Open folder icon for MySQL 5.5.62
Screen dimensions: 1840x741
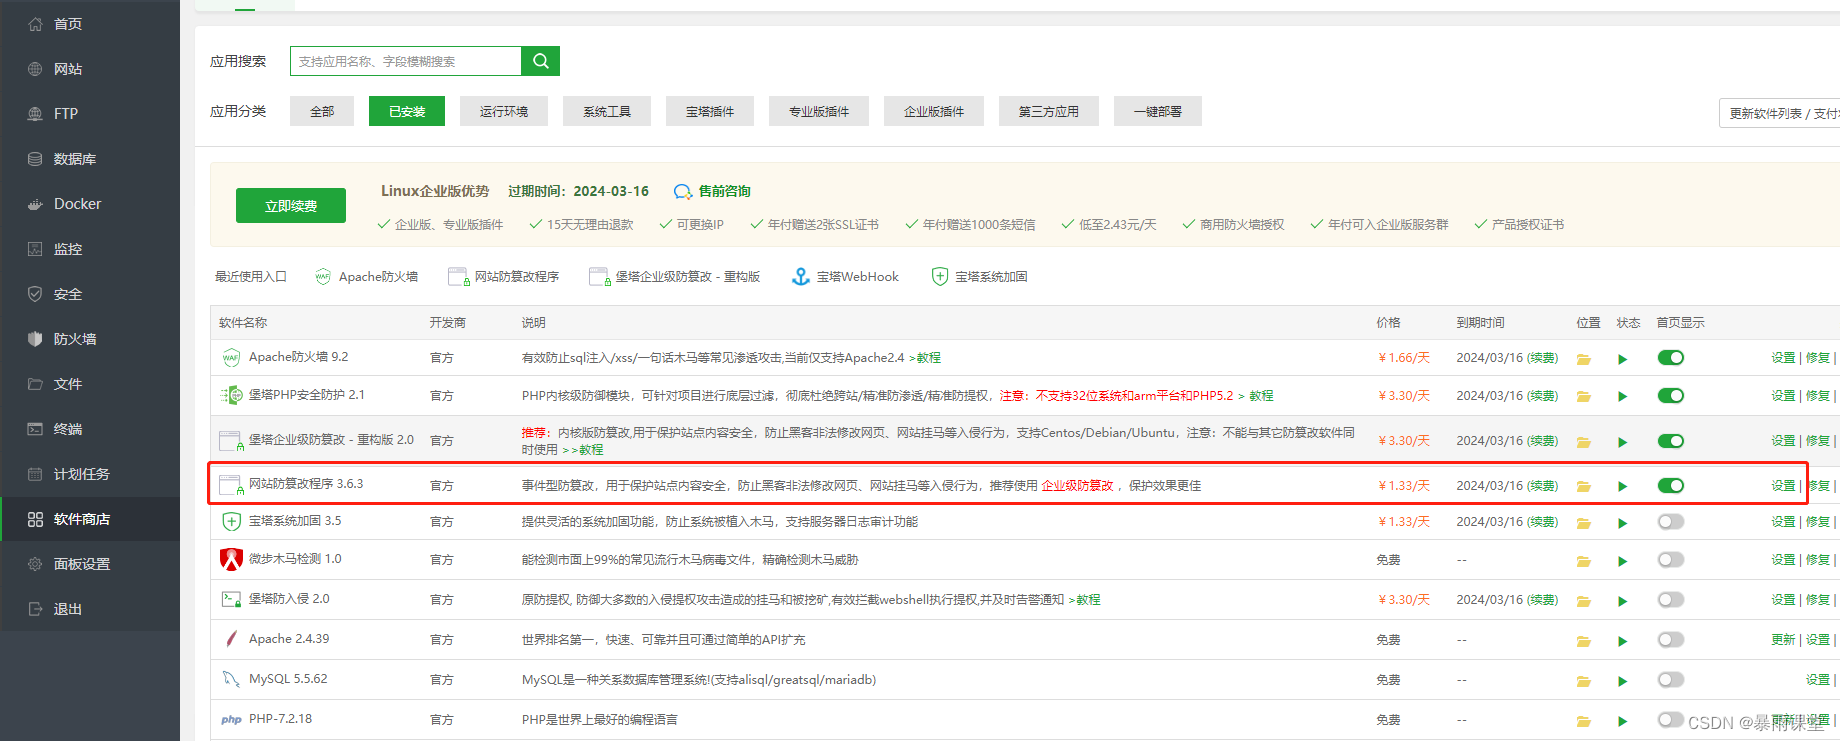1584,681
